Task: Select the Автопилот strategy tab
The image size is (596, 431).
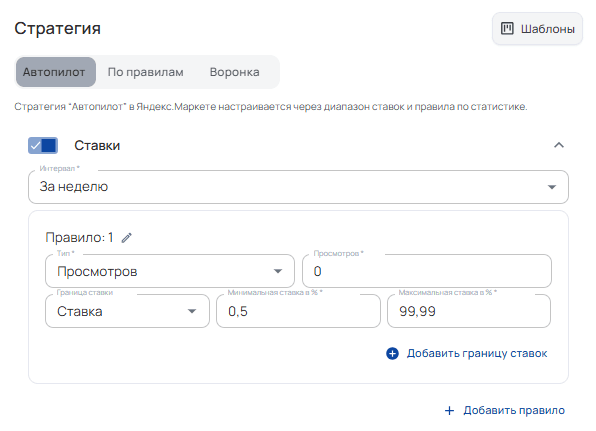Action: click(55, 72)
